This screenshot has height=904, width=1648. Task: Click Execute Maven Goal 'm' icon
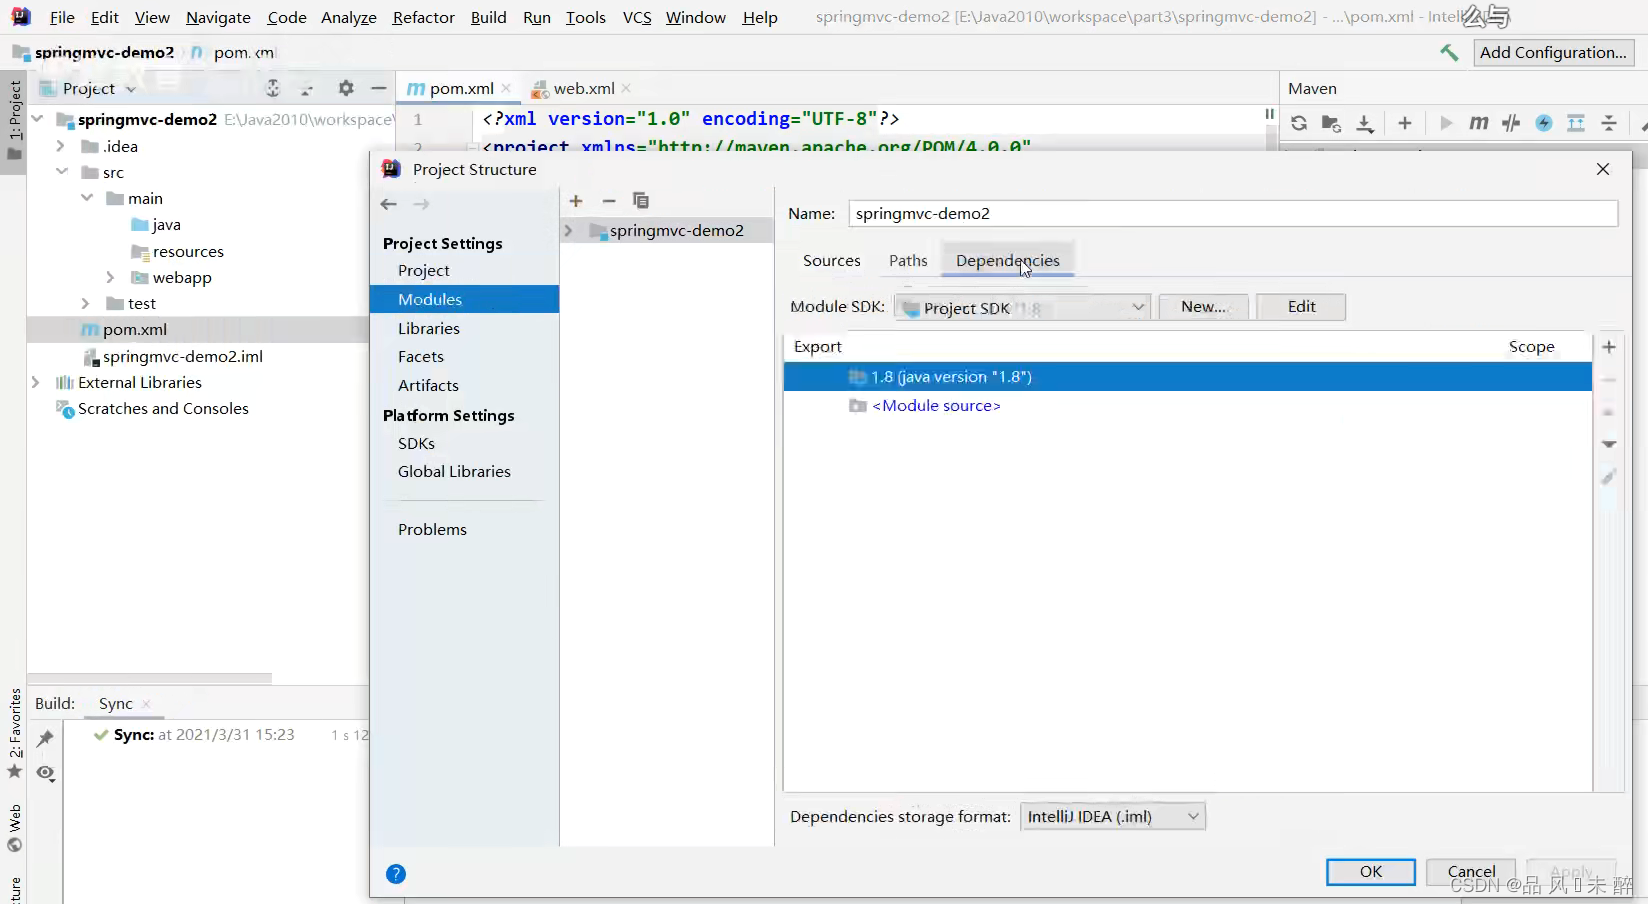[1478, 123]
